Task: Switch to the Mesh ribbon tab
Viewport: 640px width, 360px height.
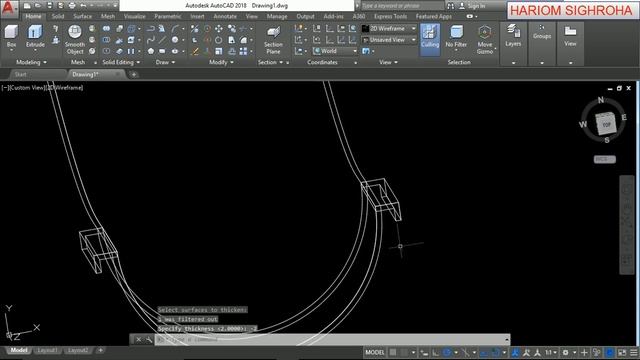Action: [x=108, y=16]
